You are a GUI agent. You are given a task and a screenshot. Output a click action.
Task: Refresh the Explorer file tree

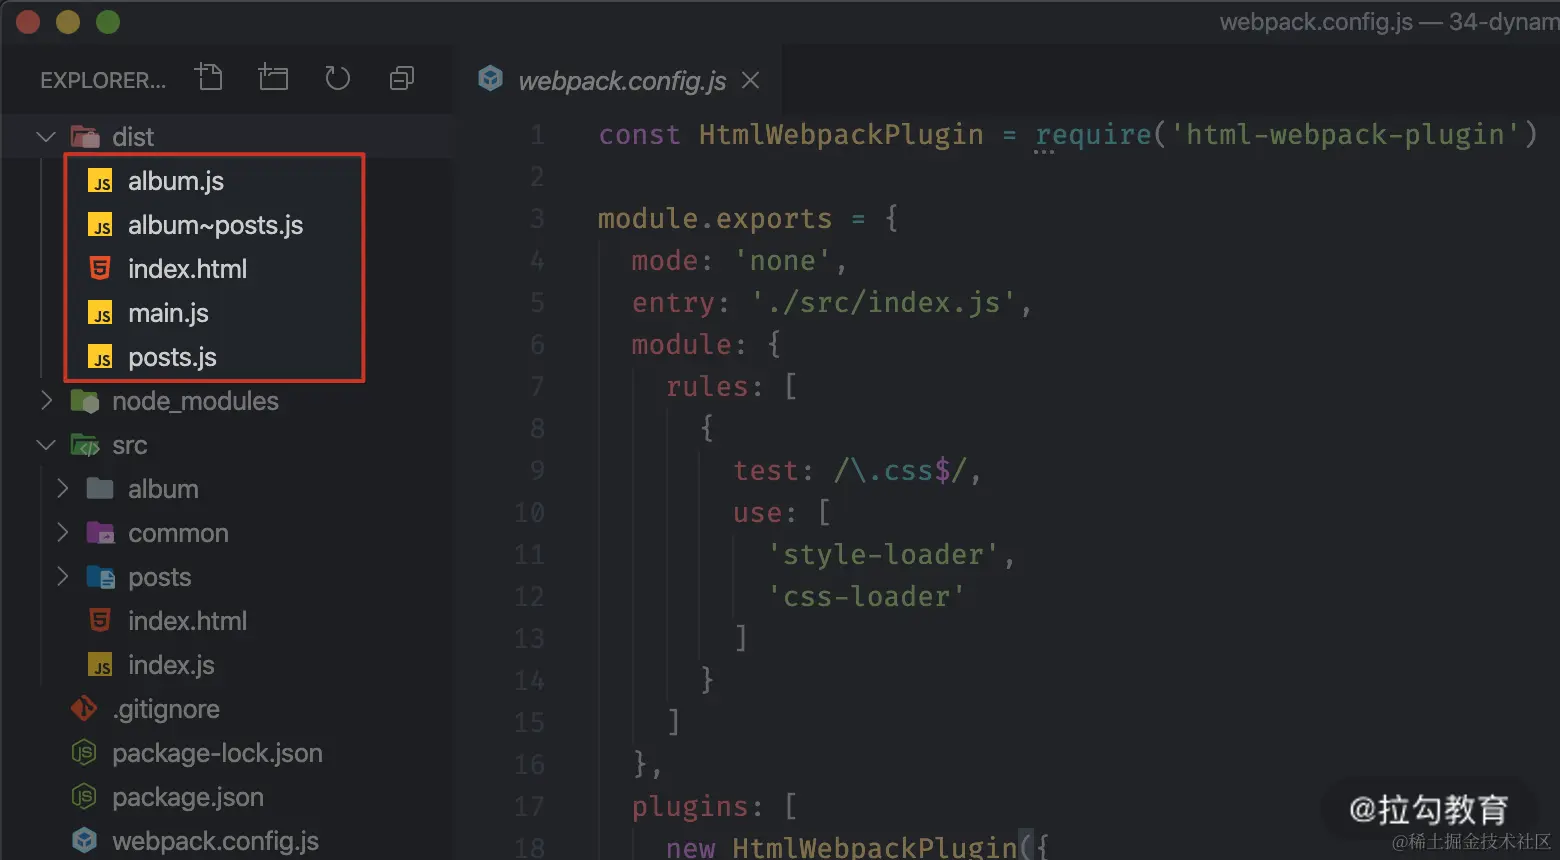pyautogui.click(x=338, y=78)
